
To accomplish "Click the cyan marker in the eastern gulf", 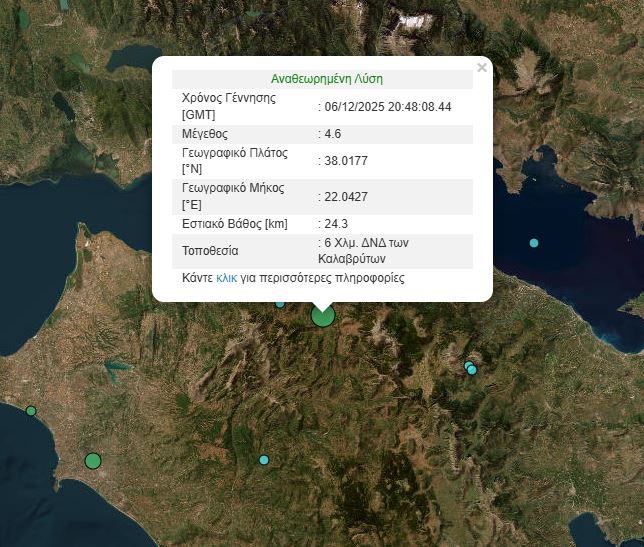I will 534,243.
